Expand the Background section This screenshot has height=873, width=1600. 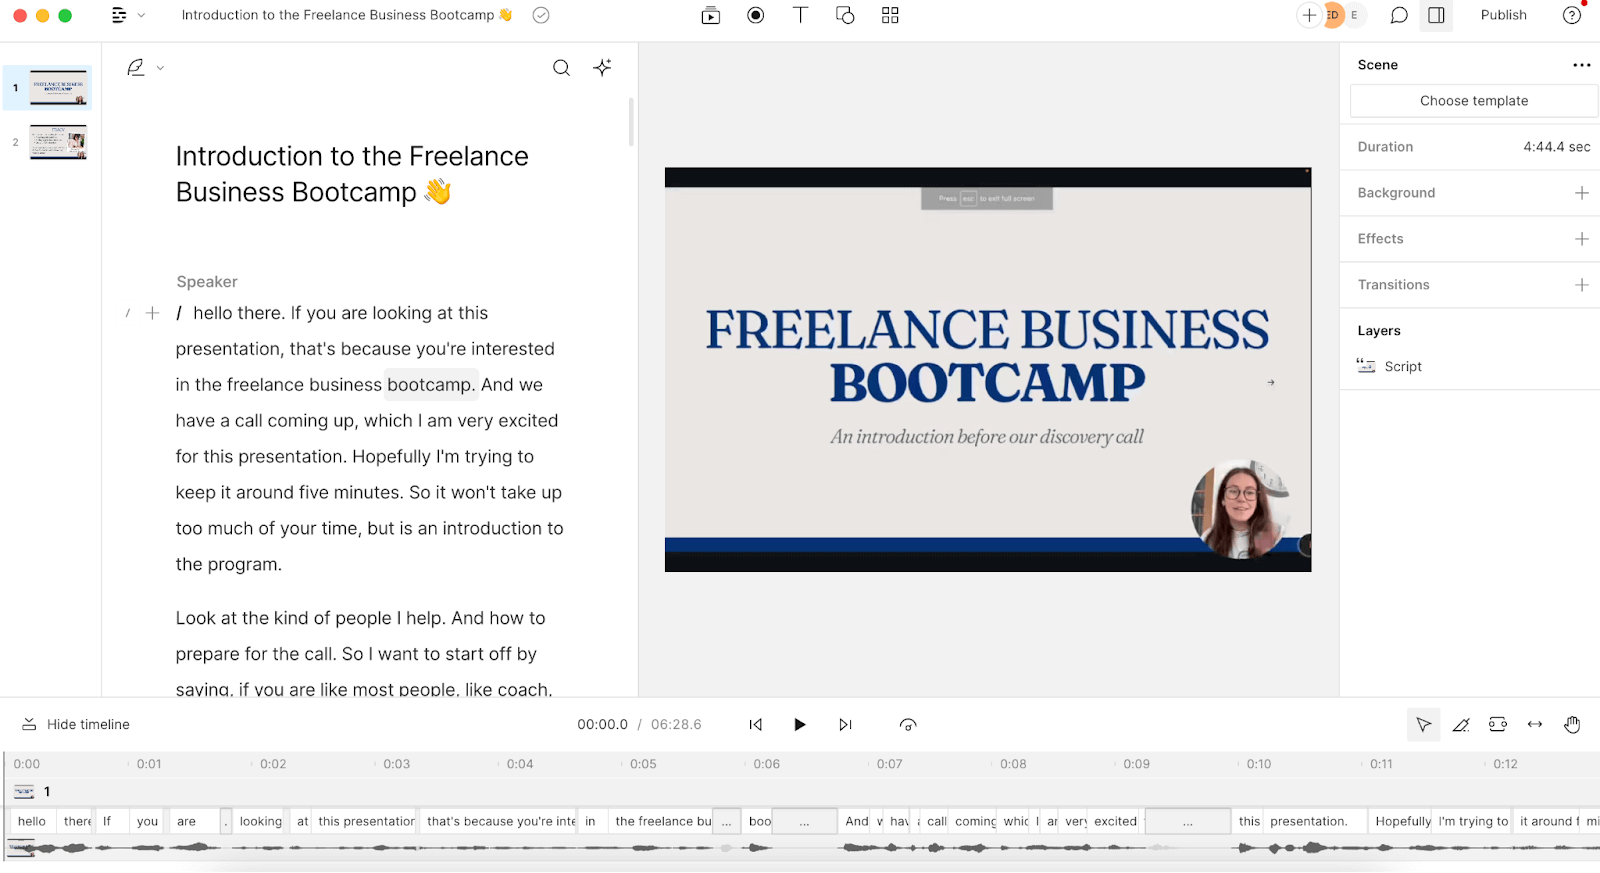[1581, 193]
